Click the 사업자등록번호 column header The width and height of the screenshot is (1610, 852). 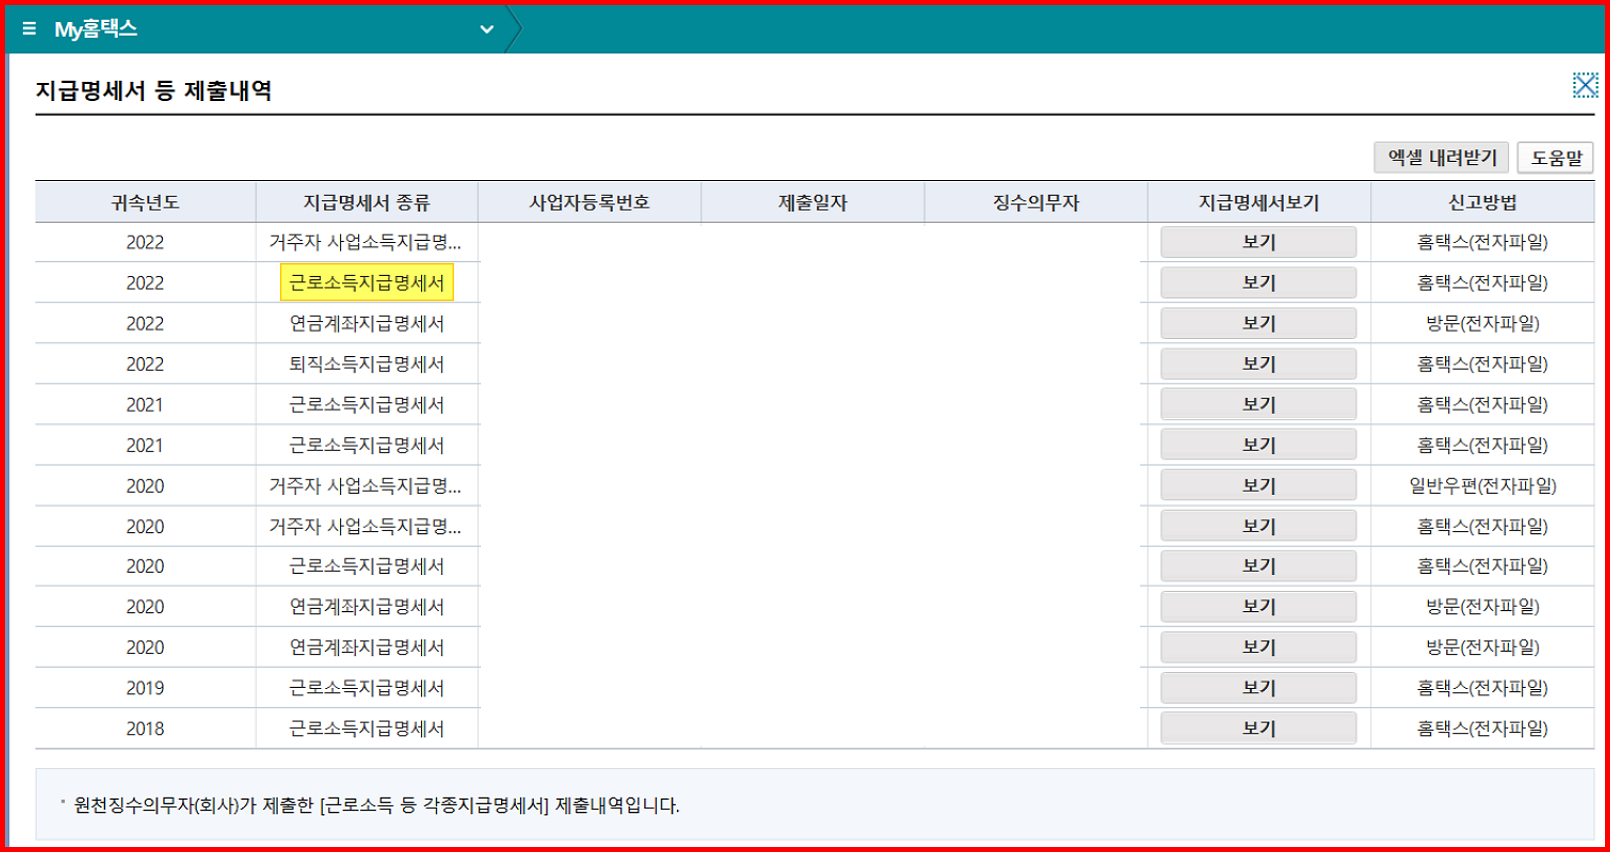[590, 202]
